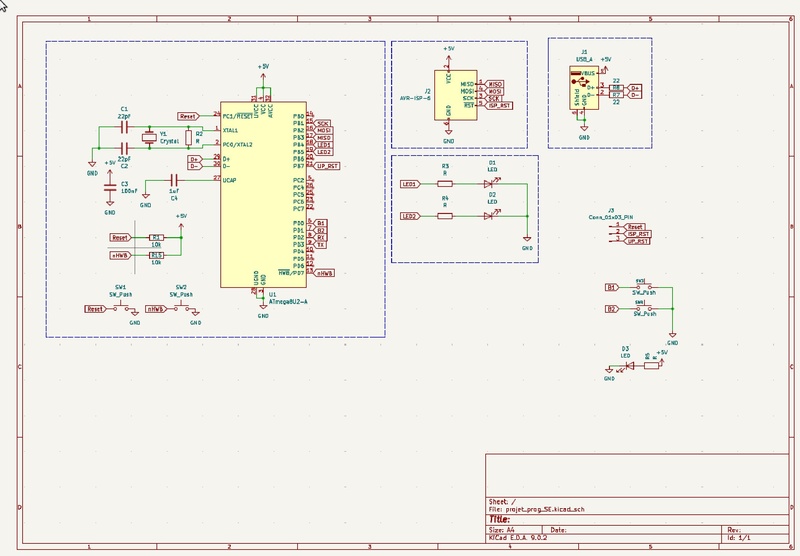Screen dimensions: 800x556
Task: Select resistor R7 on the USB D- line
Action: tap(616, 95)
